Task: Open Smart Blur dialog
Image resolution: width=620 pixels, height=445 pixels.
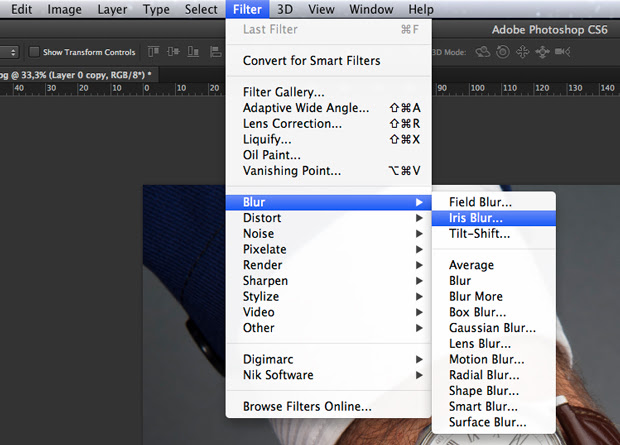Action: 494,407
